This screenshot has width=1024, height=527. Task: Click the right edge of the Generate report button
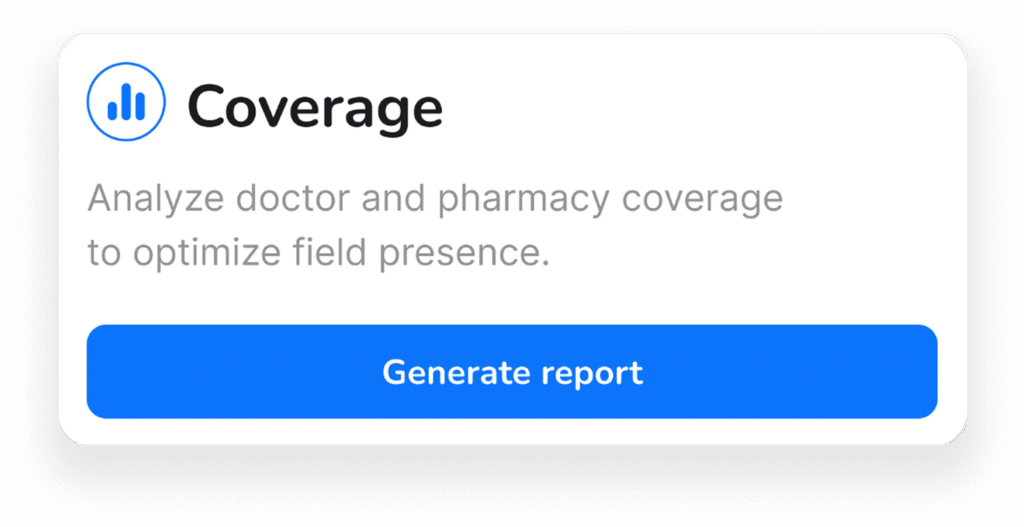[927, 372]
